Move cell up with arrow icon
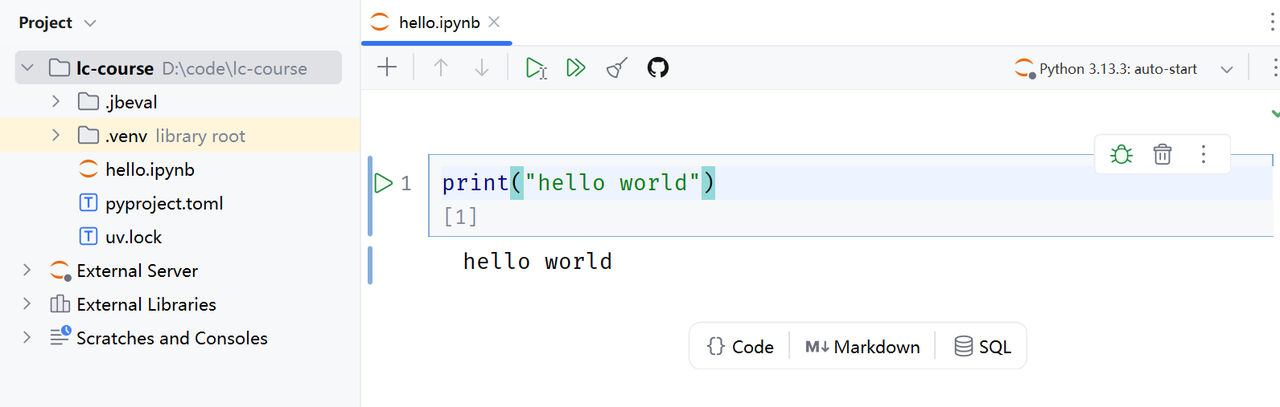This screenshot has width=1280, height=407. pyautogui.click(x=441, y=68)
